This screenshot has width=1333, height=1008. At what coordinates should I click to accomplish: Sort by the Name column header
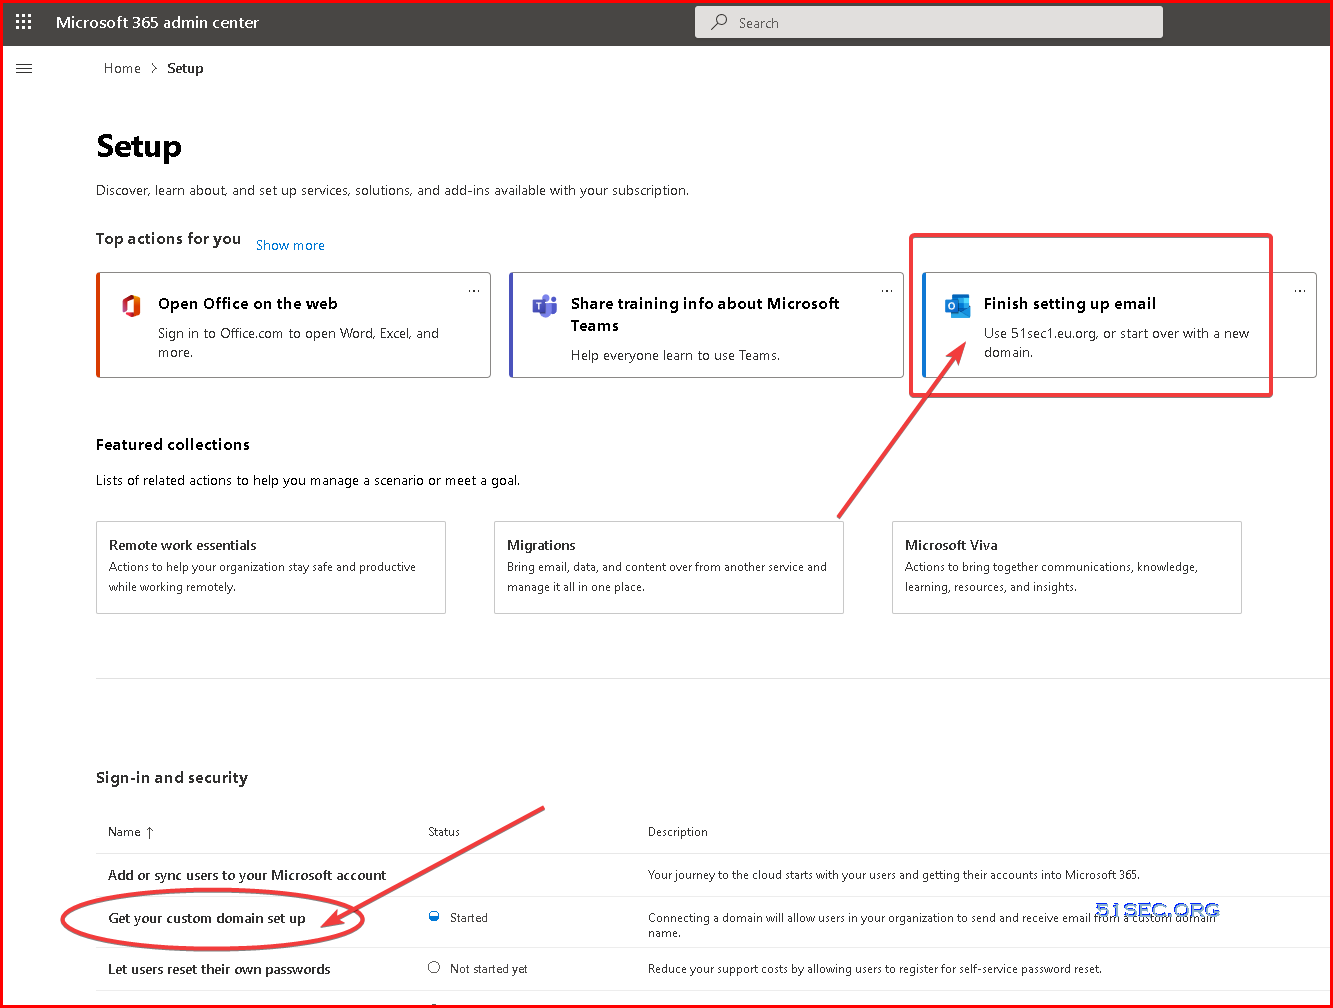131,832
